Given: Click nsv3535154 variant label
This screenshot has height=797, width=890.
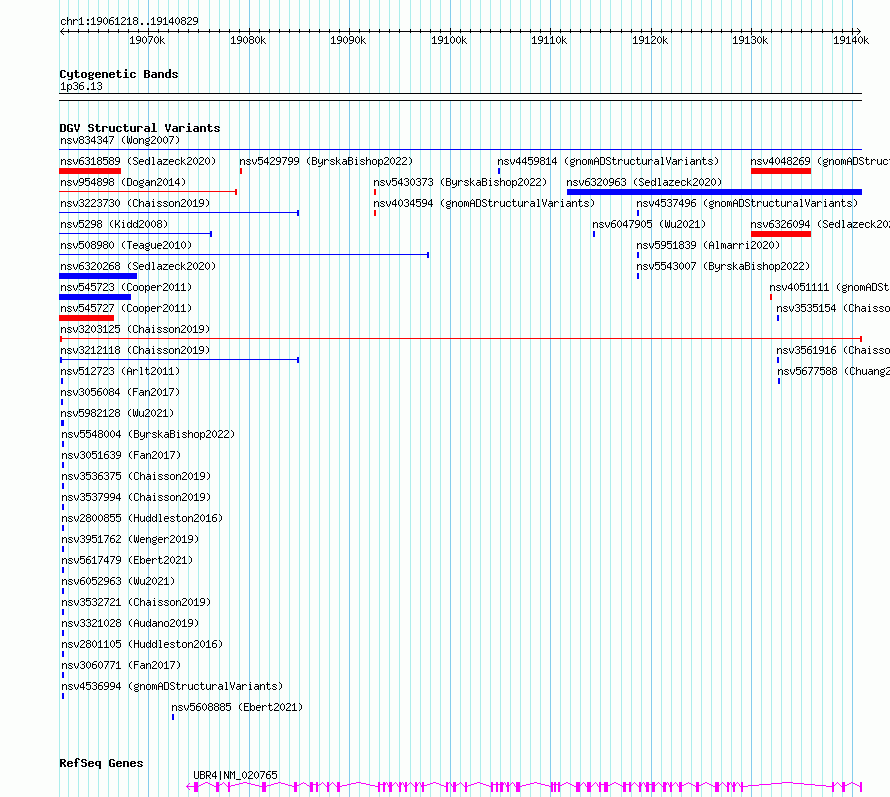Looking at the screenshot, I should click(x=833, y=308).
